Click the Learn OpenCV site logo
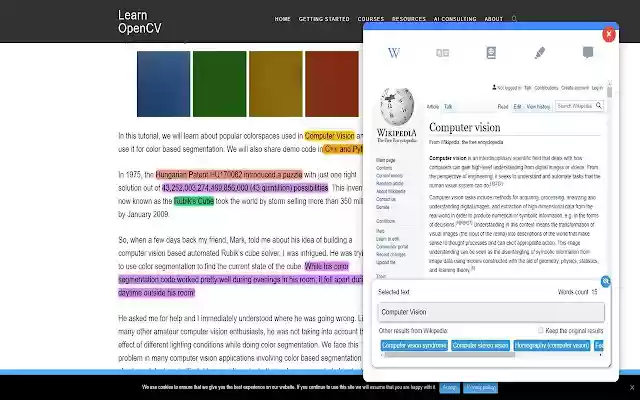 click(x=140, y=22)
